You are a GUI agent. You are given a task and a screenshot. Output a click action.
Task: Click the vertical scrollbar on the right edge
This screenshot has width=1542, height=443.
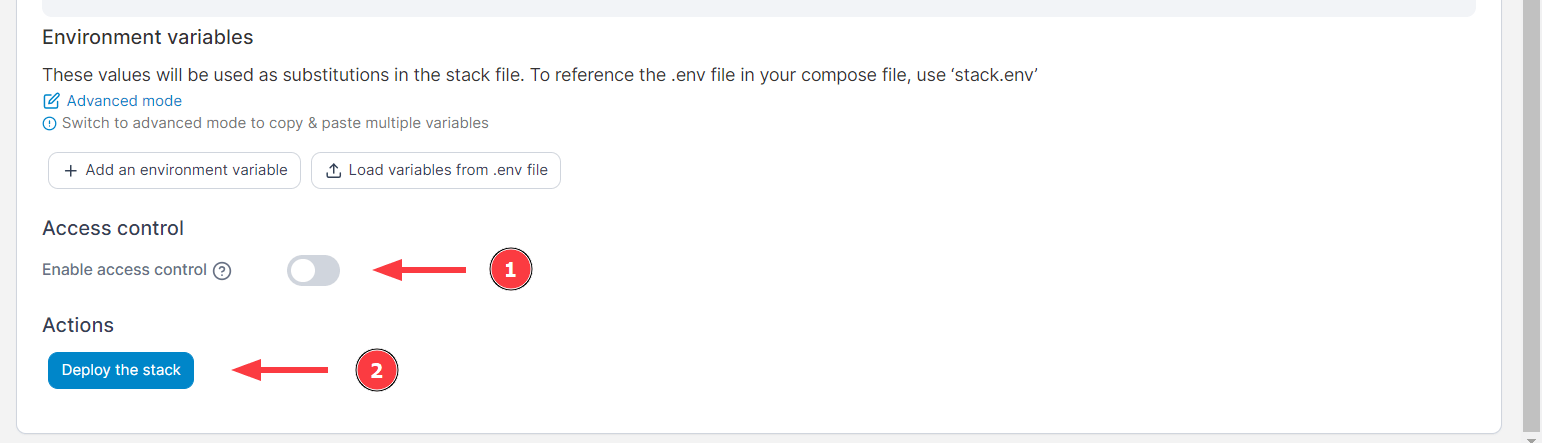pos(1532,200)
